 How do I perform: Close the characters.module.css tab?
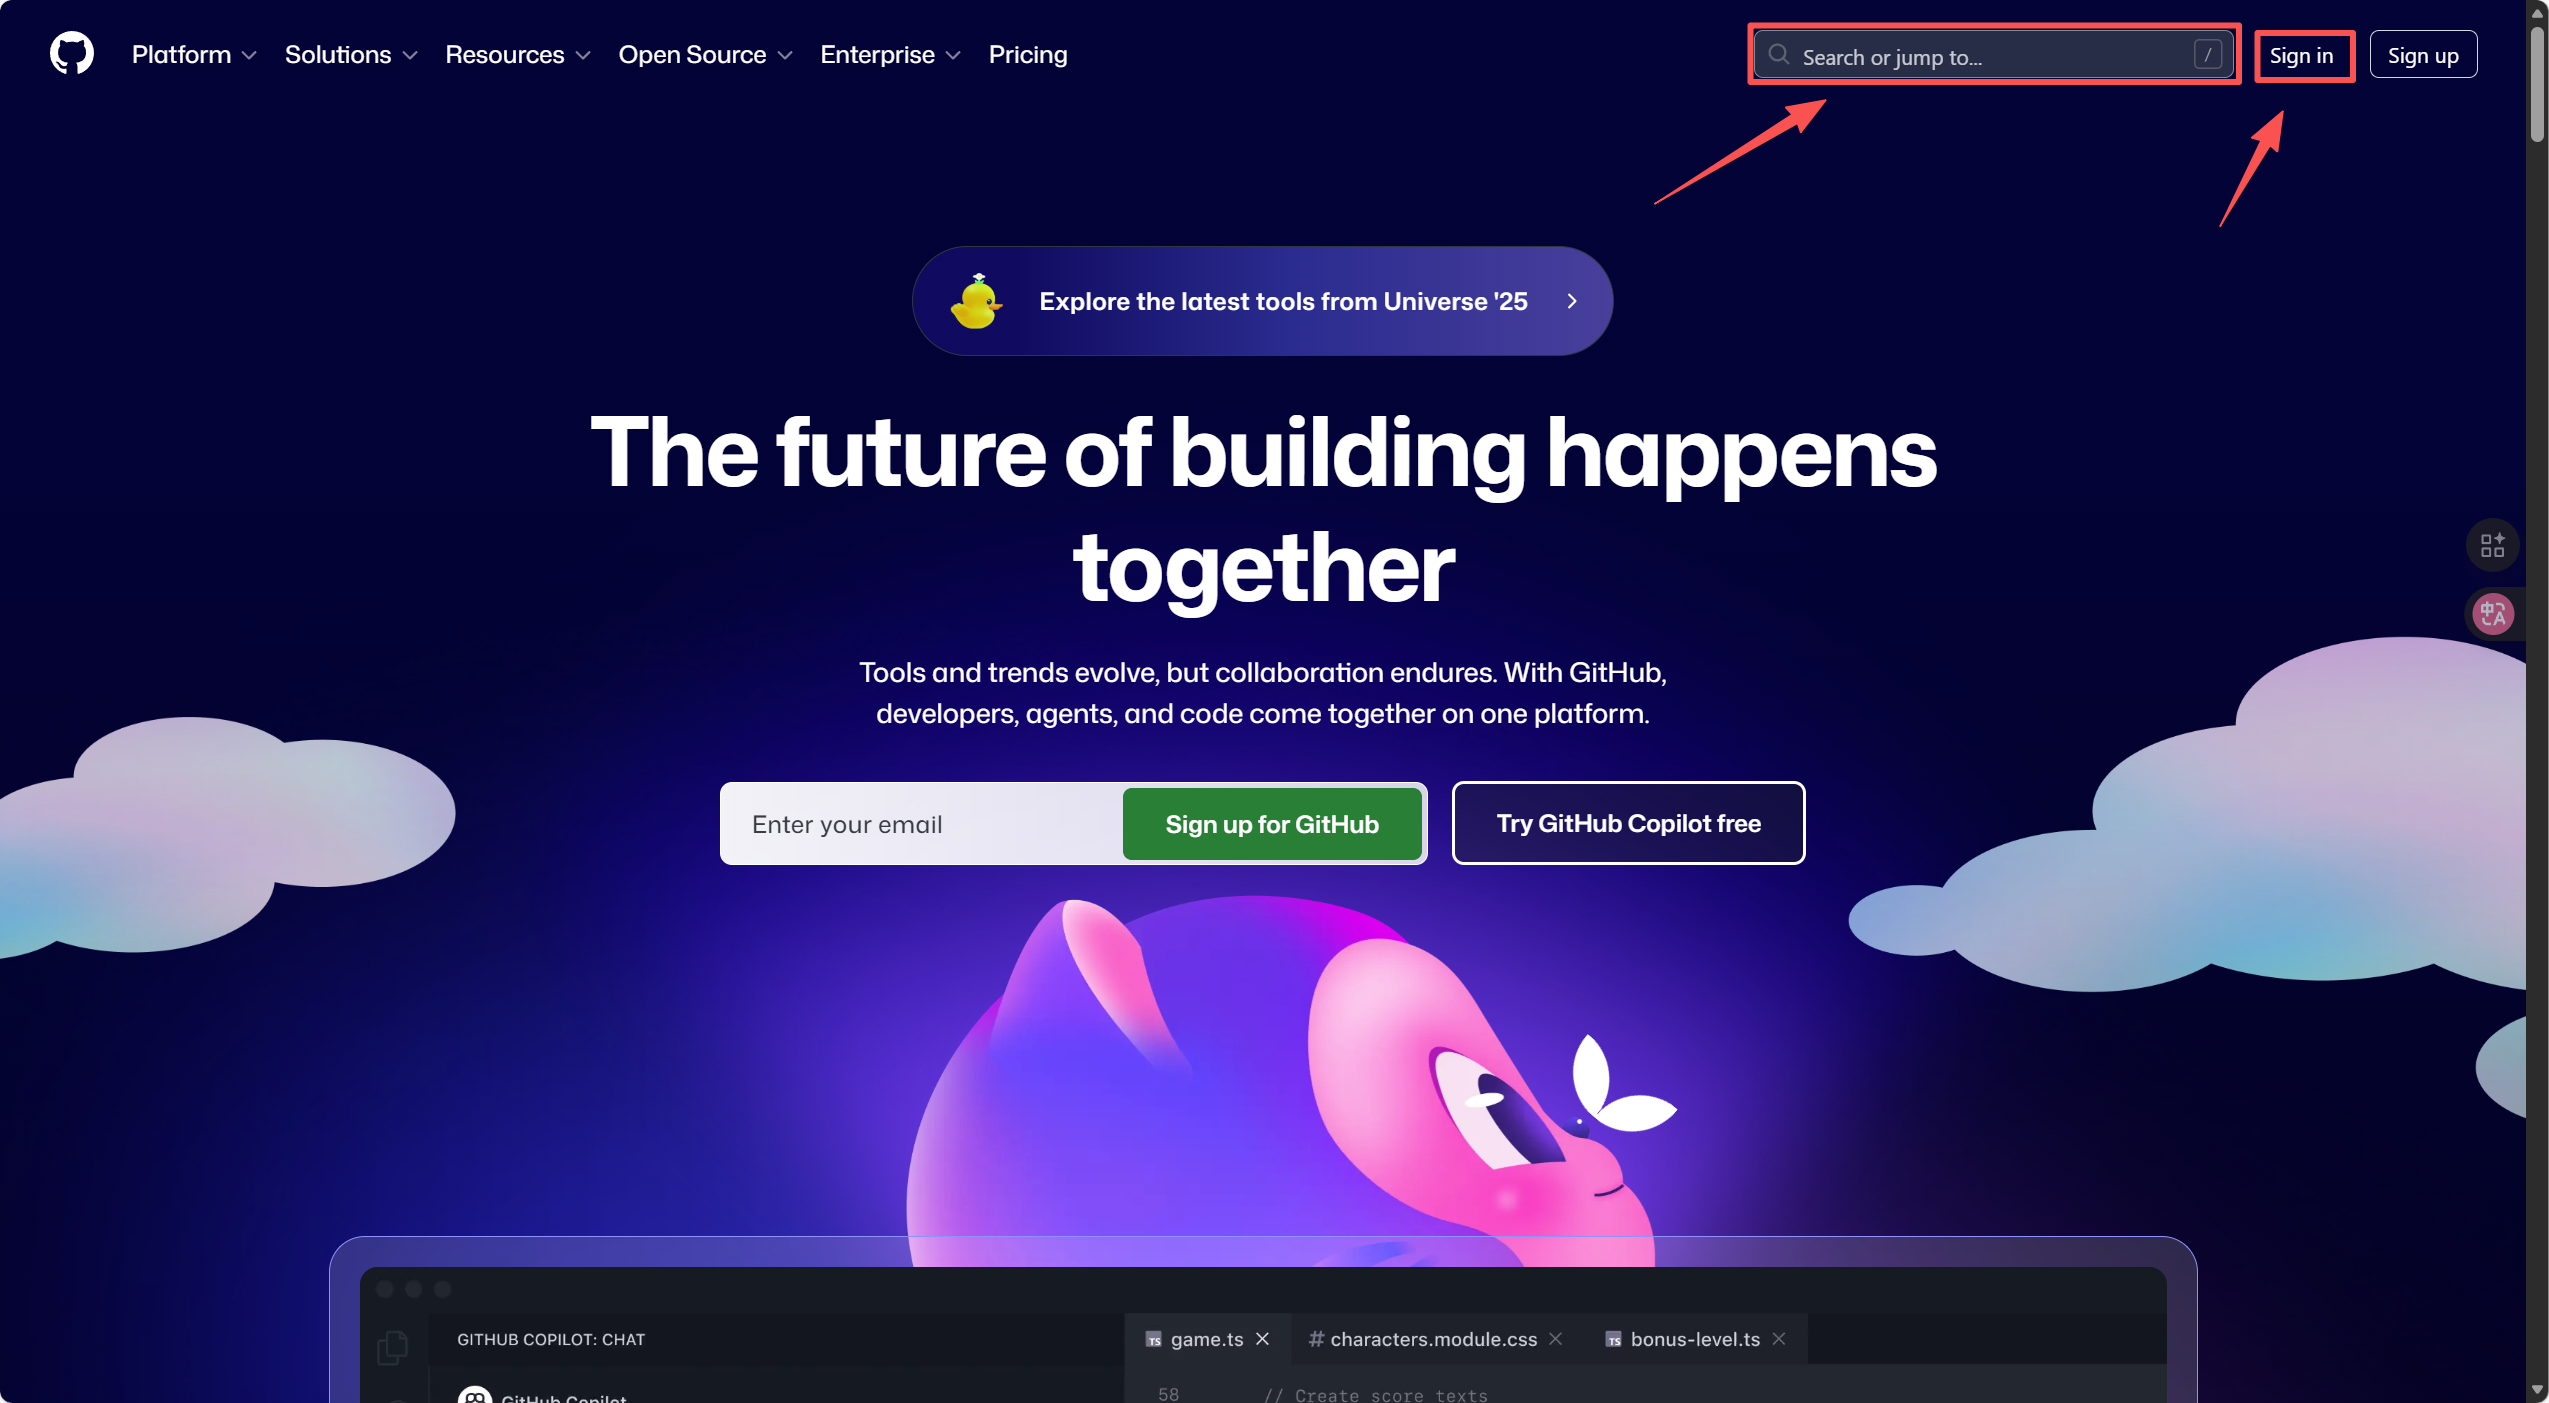(1555, 1339)
